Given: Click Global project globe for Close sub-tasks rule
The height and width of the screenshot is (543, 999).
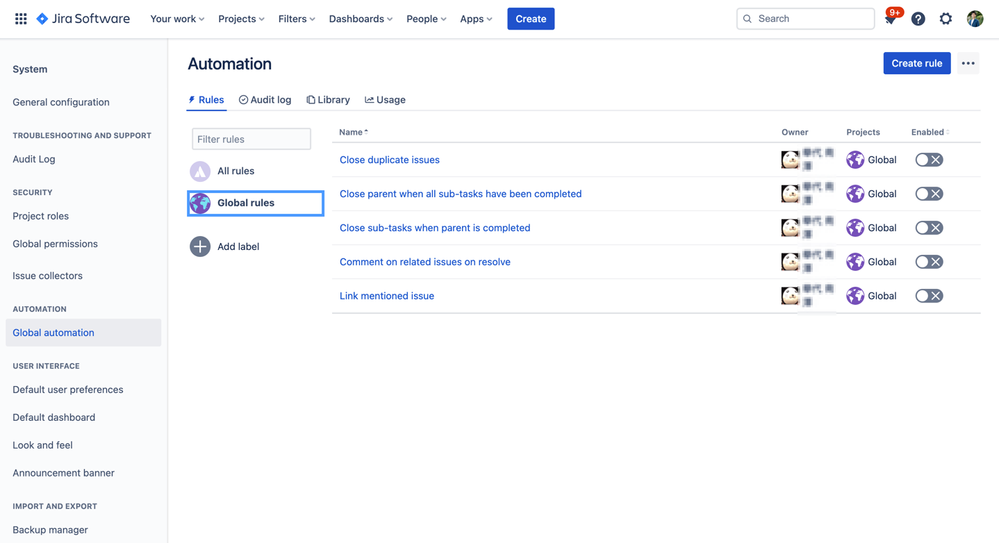Looking at the screenshot, I should [855, 228].
